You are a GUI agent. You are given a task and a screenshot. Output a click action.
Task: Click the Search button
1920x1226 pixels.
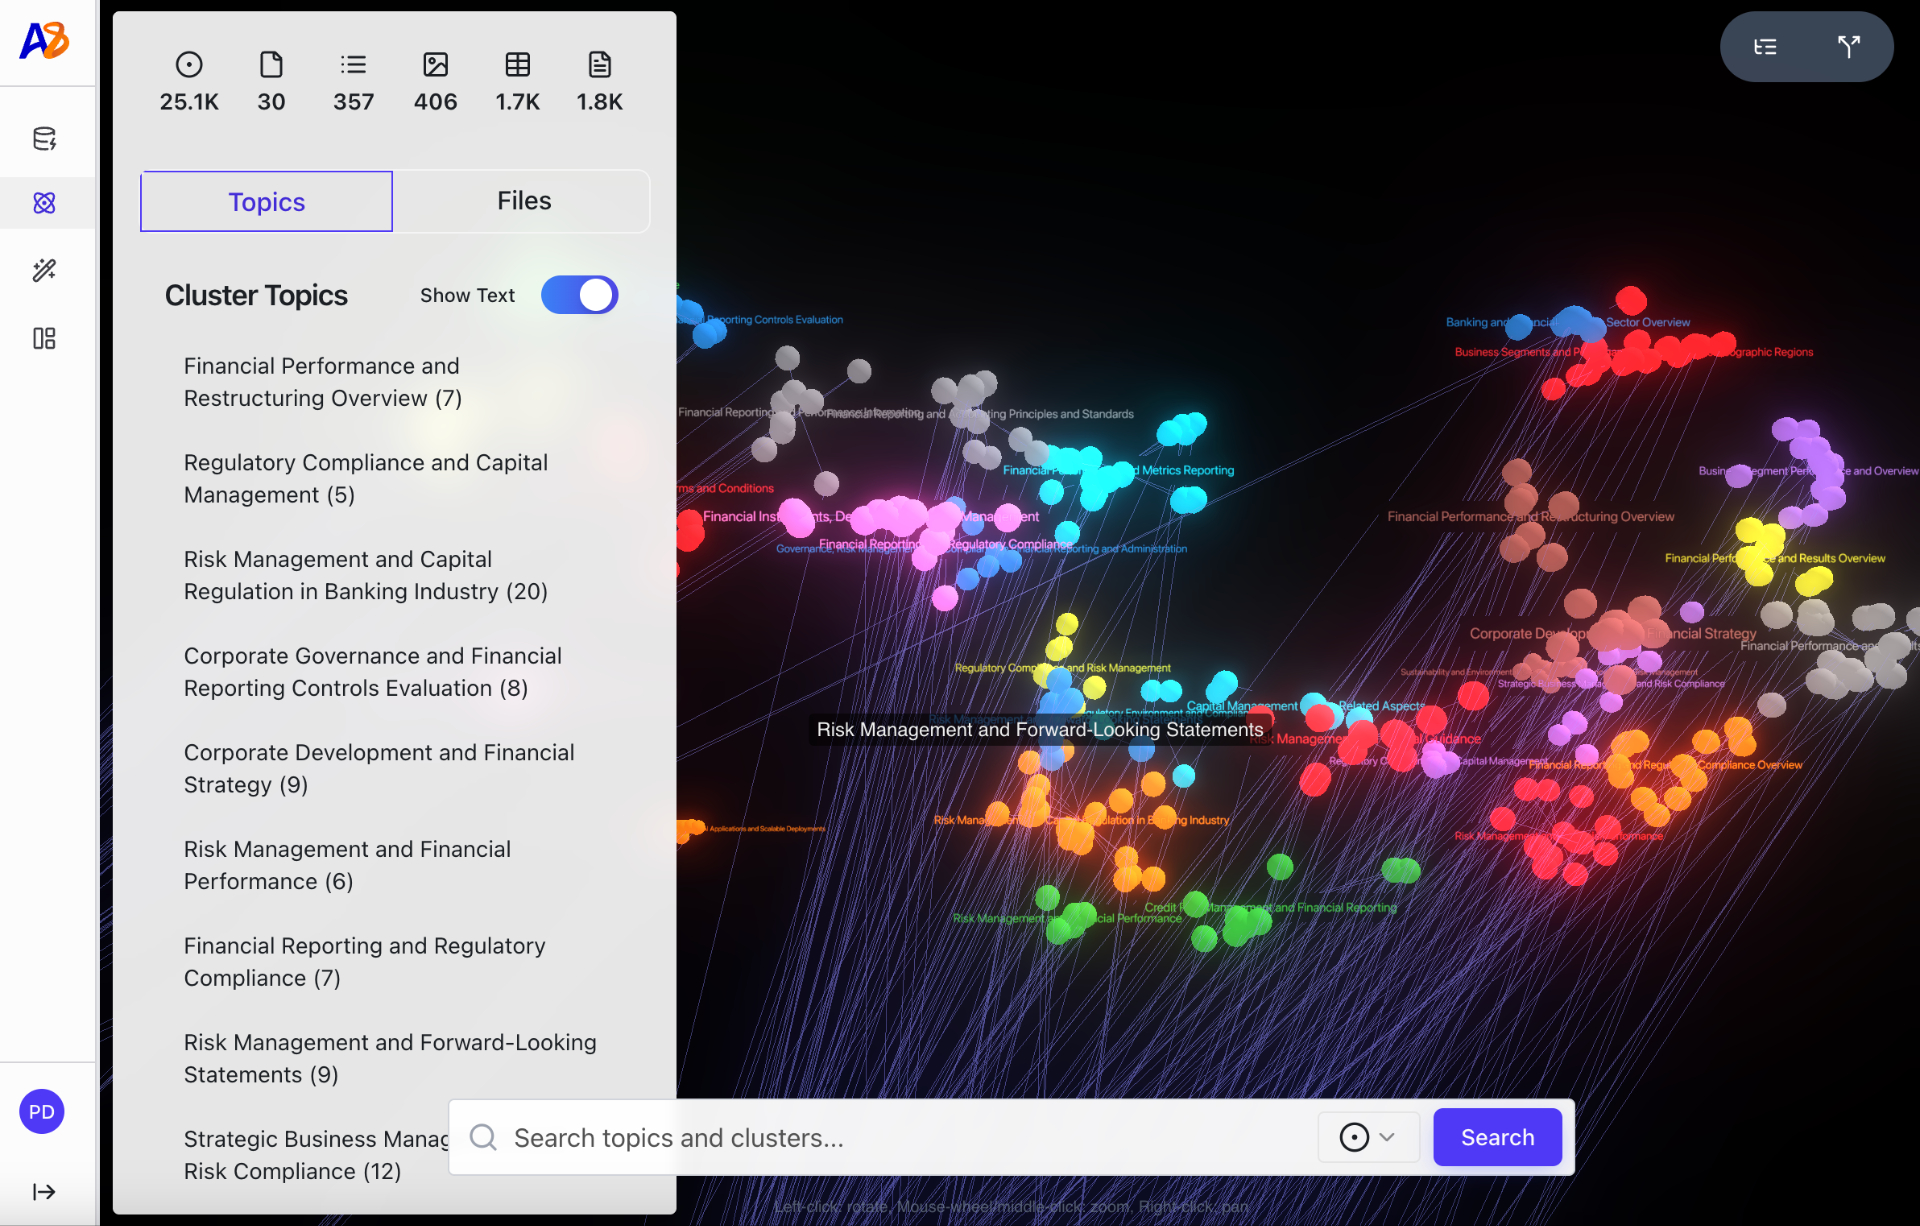point(1496,1137)
